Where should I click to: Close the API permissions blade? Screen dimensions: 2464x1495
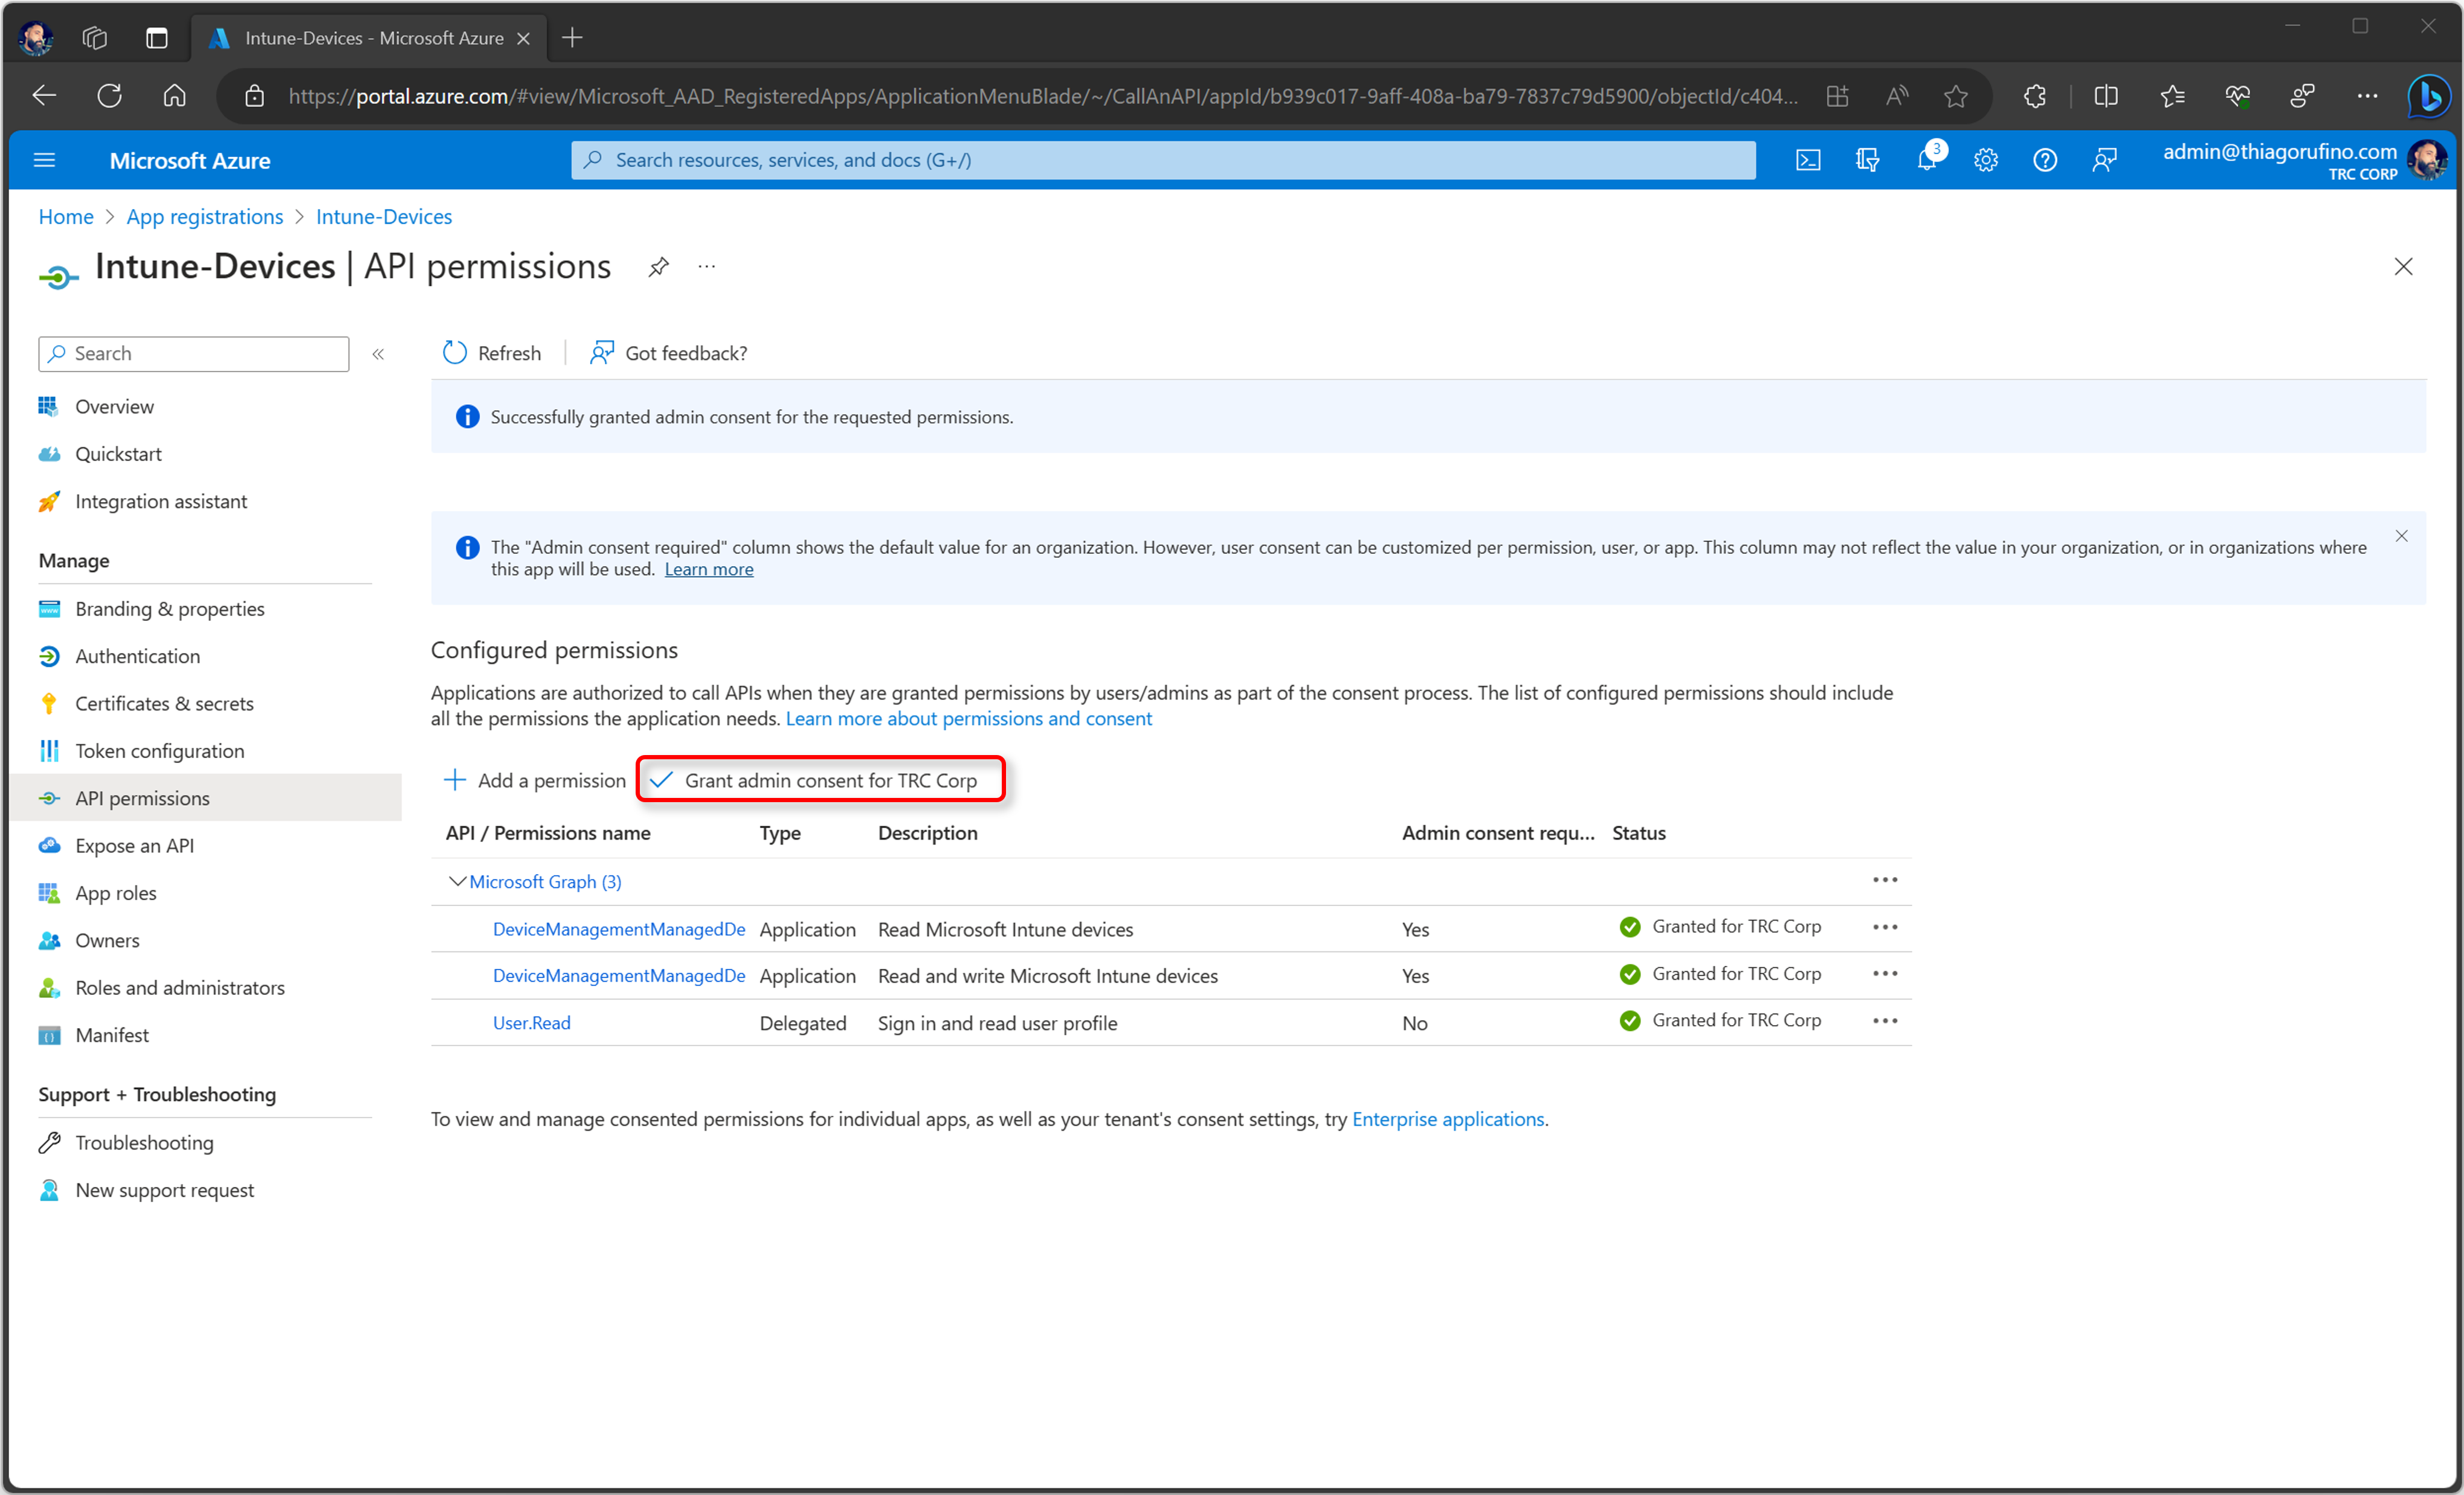pyautogui.click(x=2403, y=267)
